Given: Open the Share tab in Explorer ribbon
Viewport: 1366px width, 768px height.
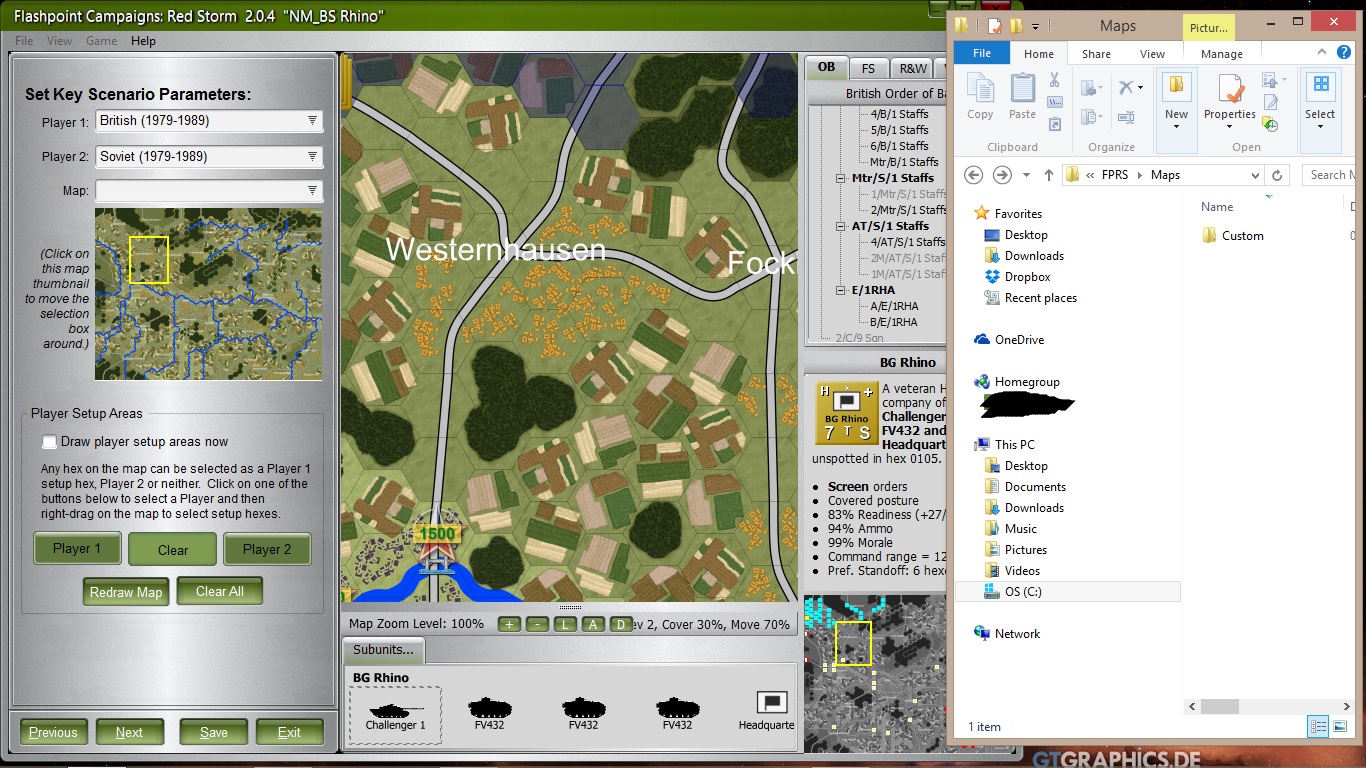Looking at the screenshot, I should point(1096,54).
